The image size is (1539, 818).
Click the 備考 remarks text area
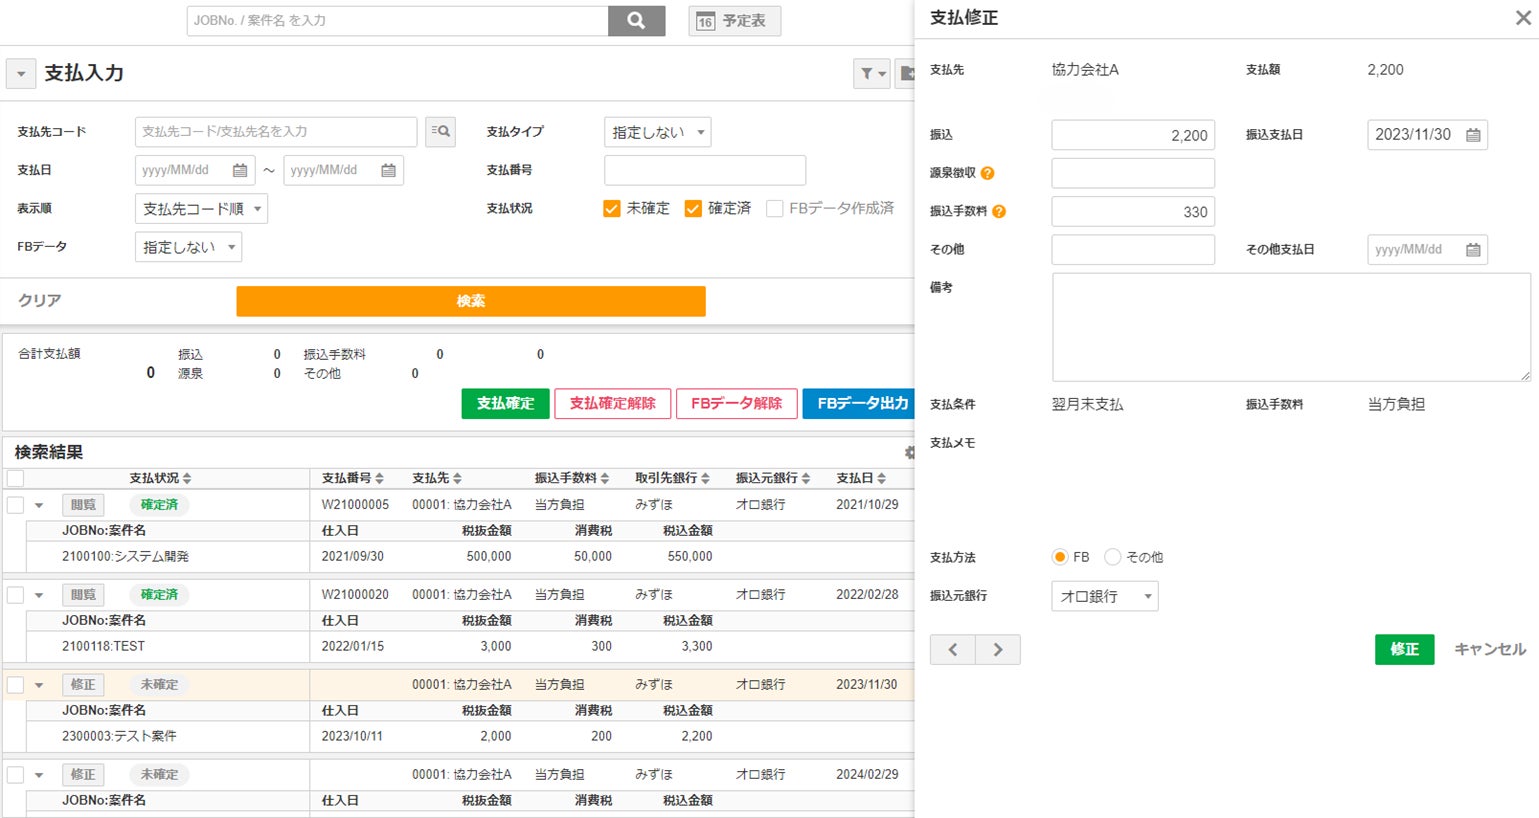click(x=1290, y=327)
